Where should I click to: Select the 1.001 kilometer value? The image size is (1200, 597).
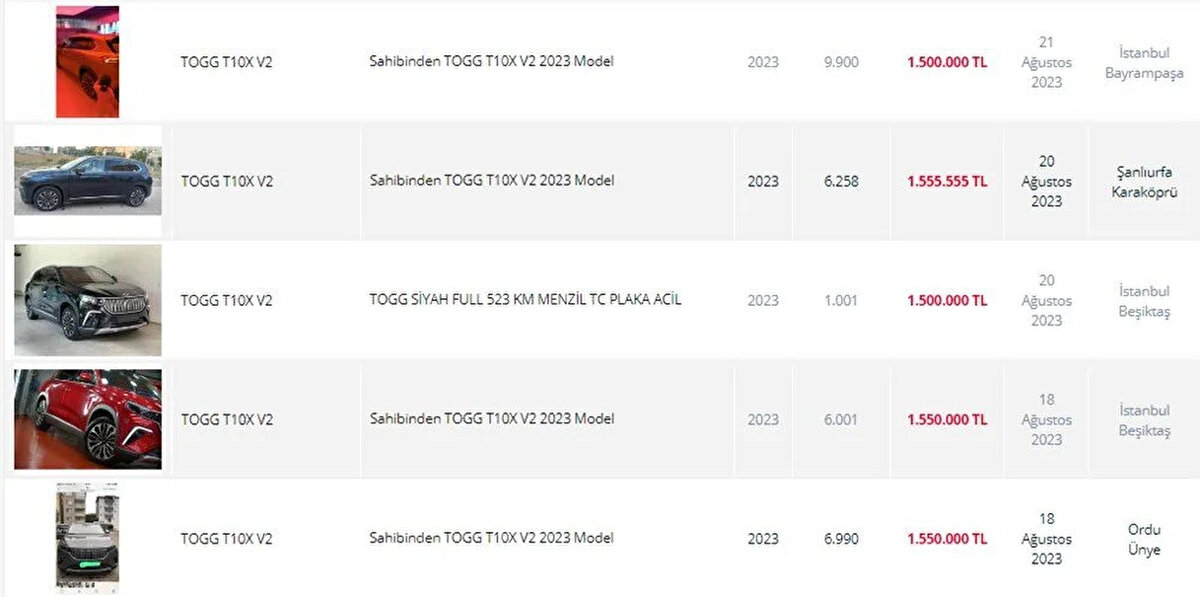pyautogui.click(x=841, y=300)
